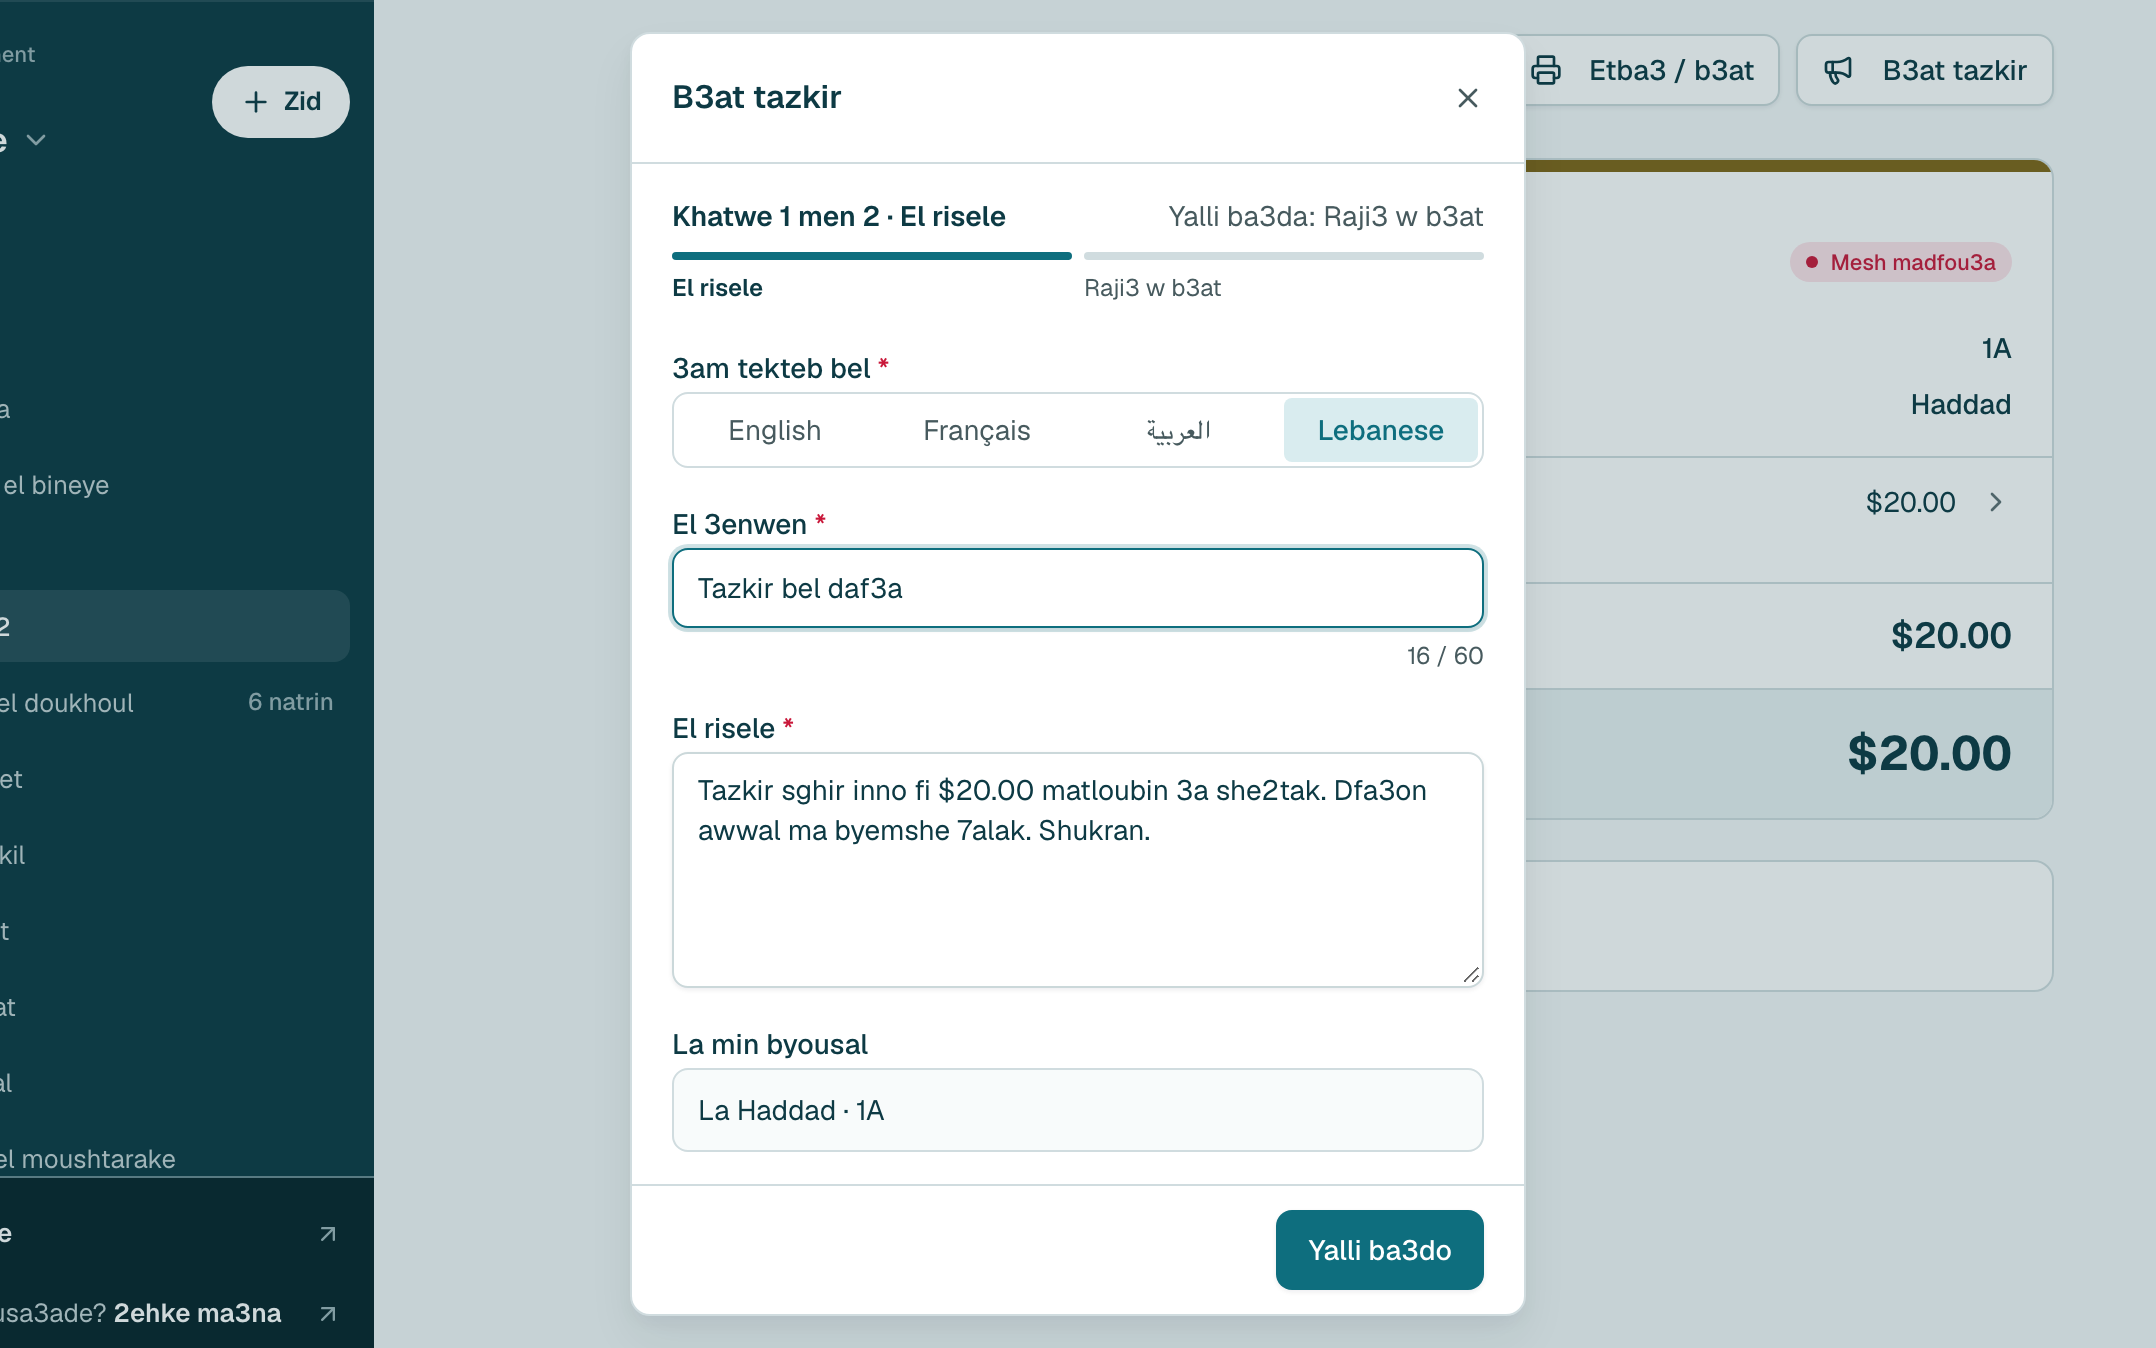Open 2ehke ma3na link in sidebar
This screenshot has width=2156, height=1348.
click(197, 1313)
